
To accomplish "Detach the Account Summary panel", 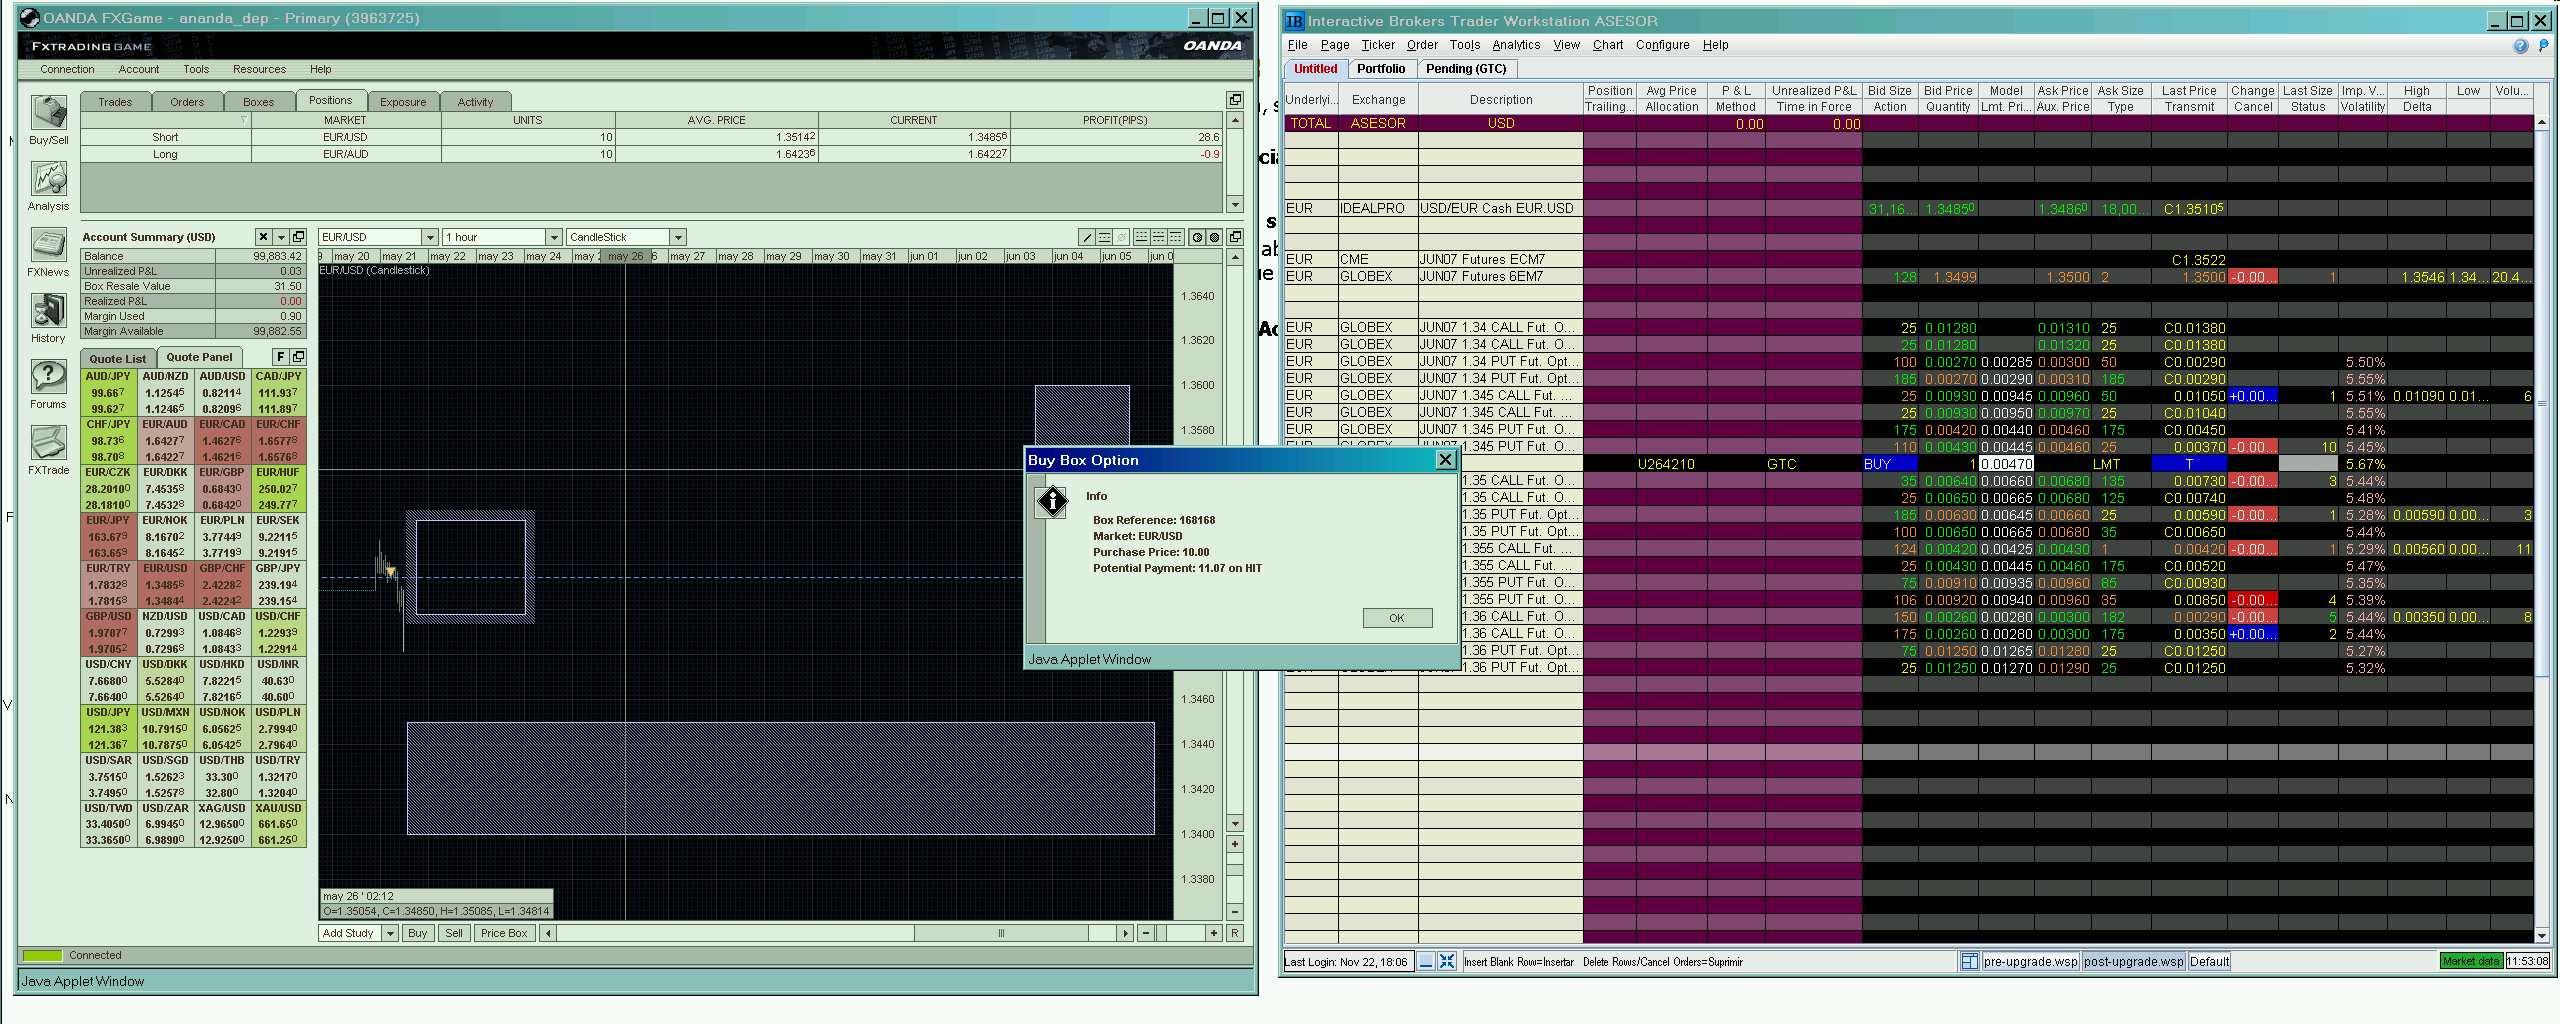I will 298,237.
